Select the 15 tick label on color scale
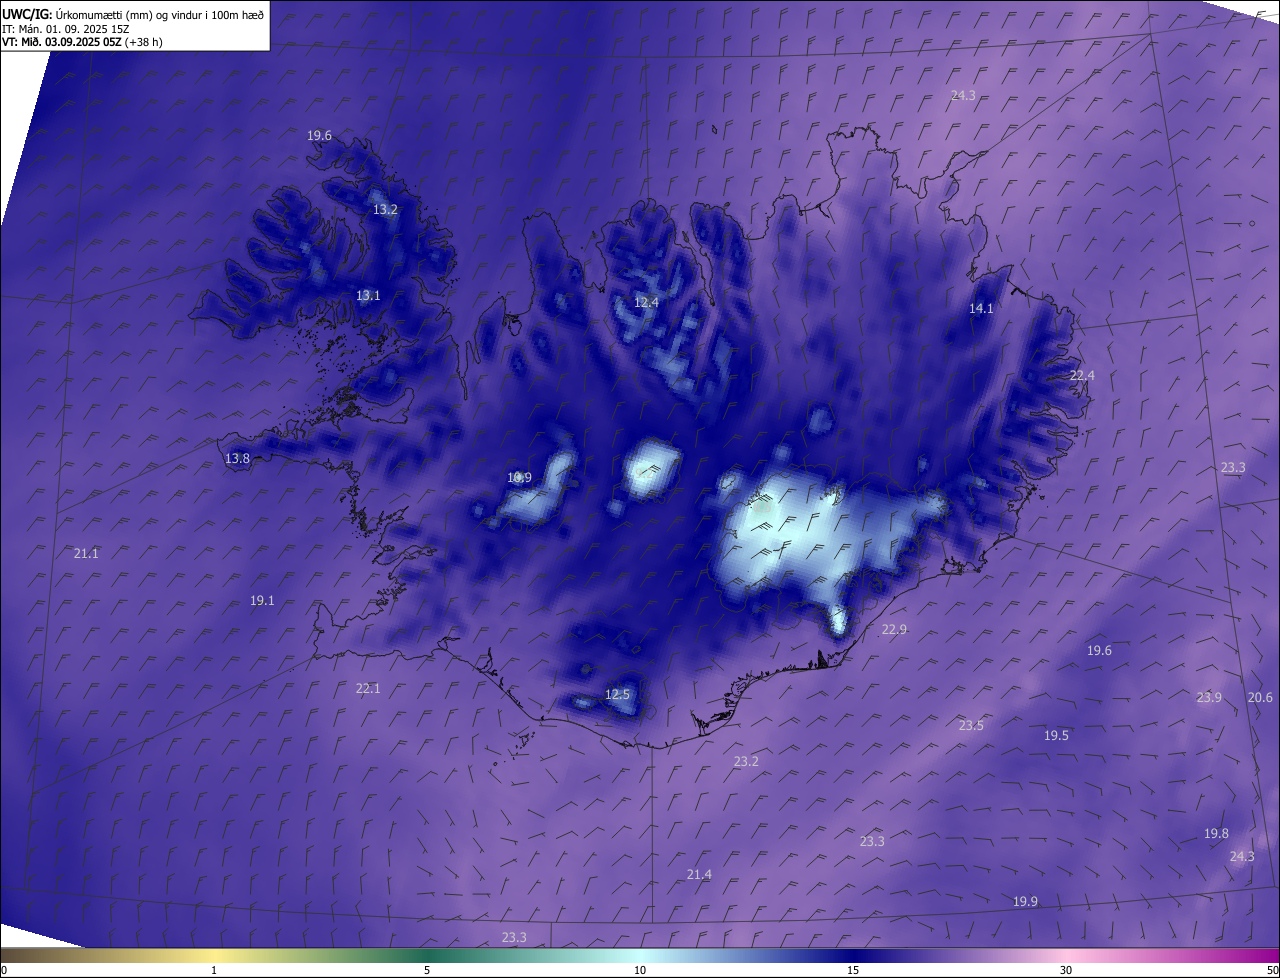The height and width of the screenshot is (978, 1280). 853,970
